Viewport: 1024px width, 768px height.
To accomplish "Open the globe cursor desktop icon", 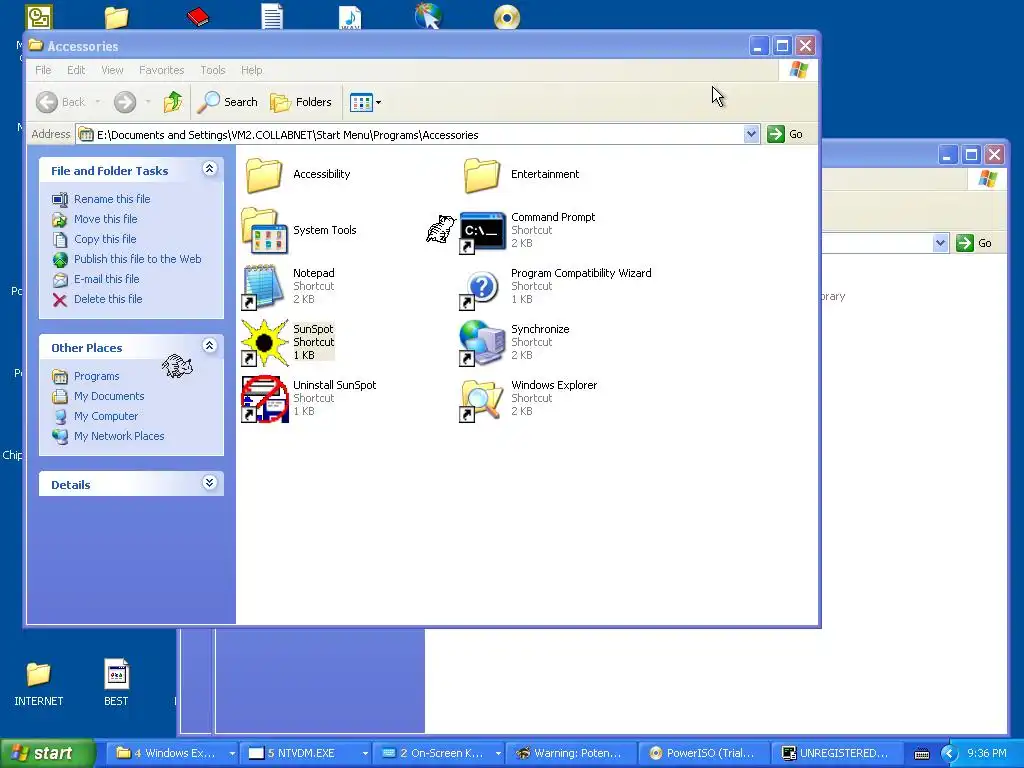I will pos(428,16).
